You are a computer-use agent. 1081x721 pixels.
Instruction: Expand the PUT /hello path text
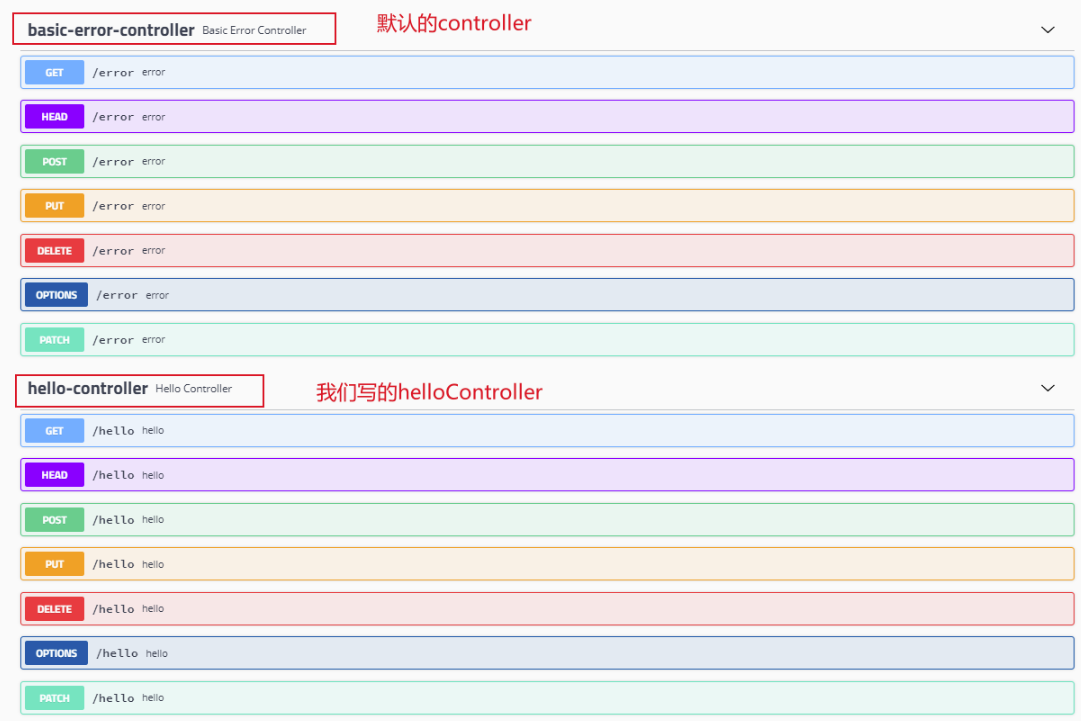pos(113,564)
